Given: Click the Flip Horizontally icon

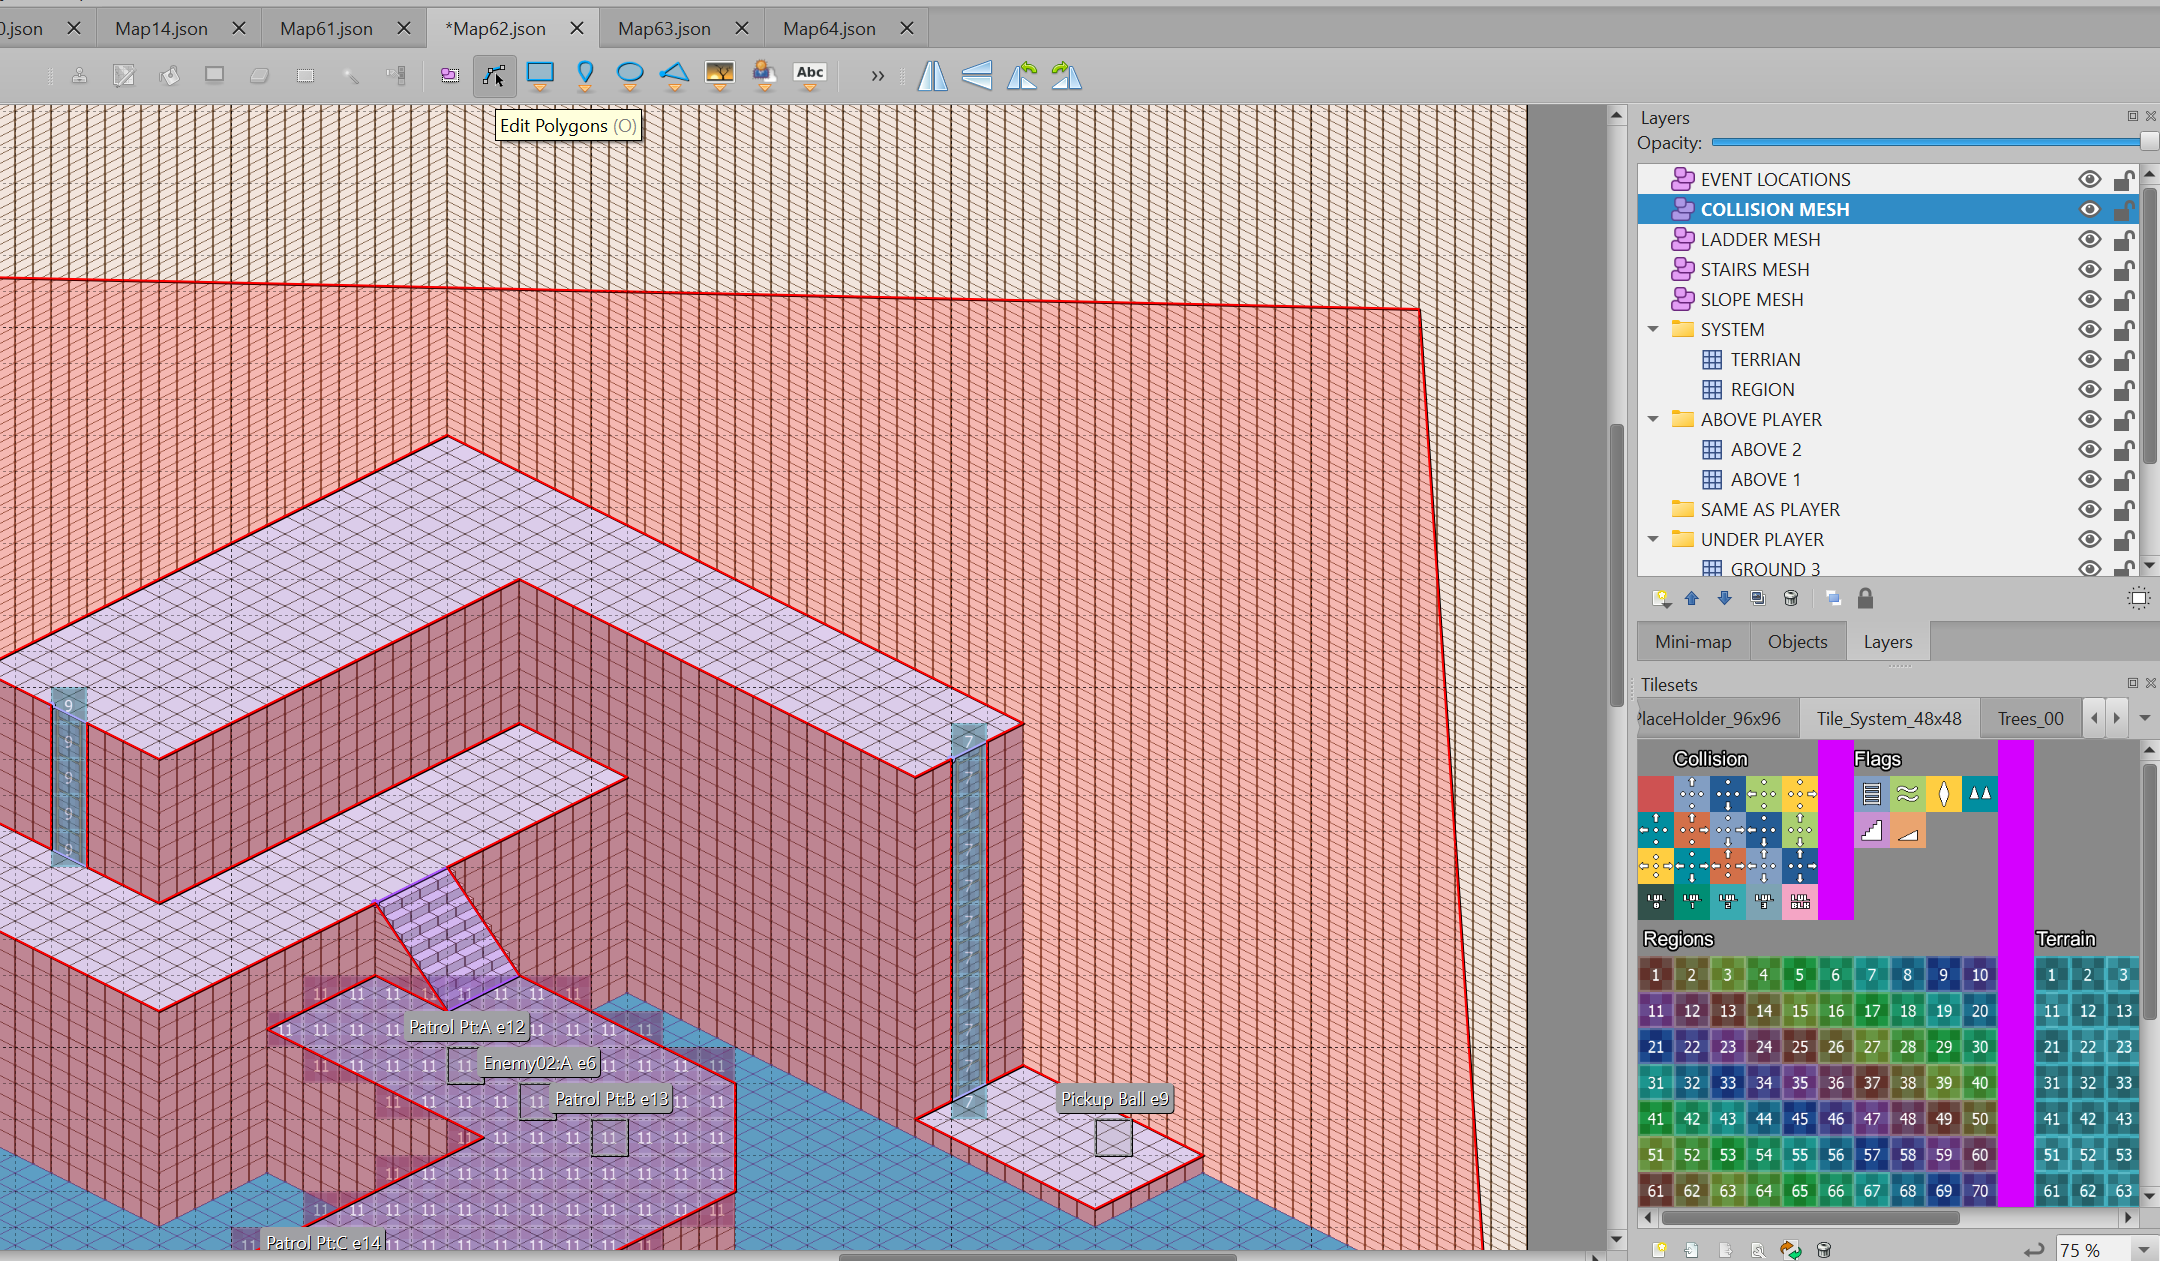Looking at the screenshot, I should coord(932,76).
